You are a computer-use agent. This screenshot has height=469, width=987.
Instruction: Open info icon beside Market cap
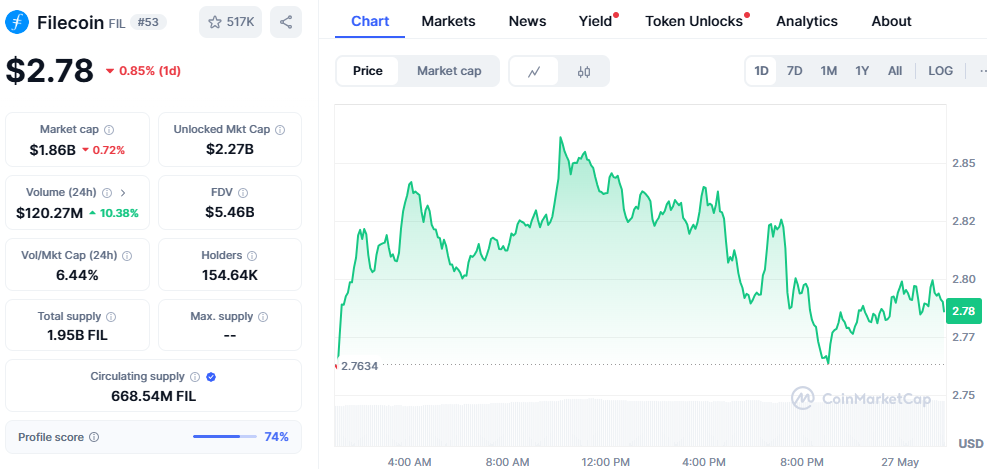click(109, 130)
